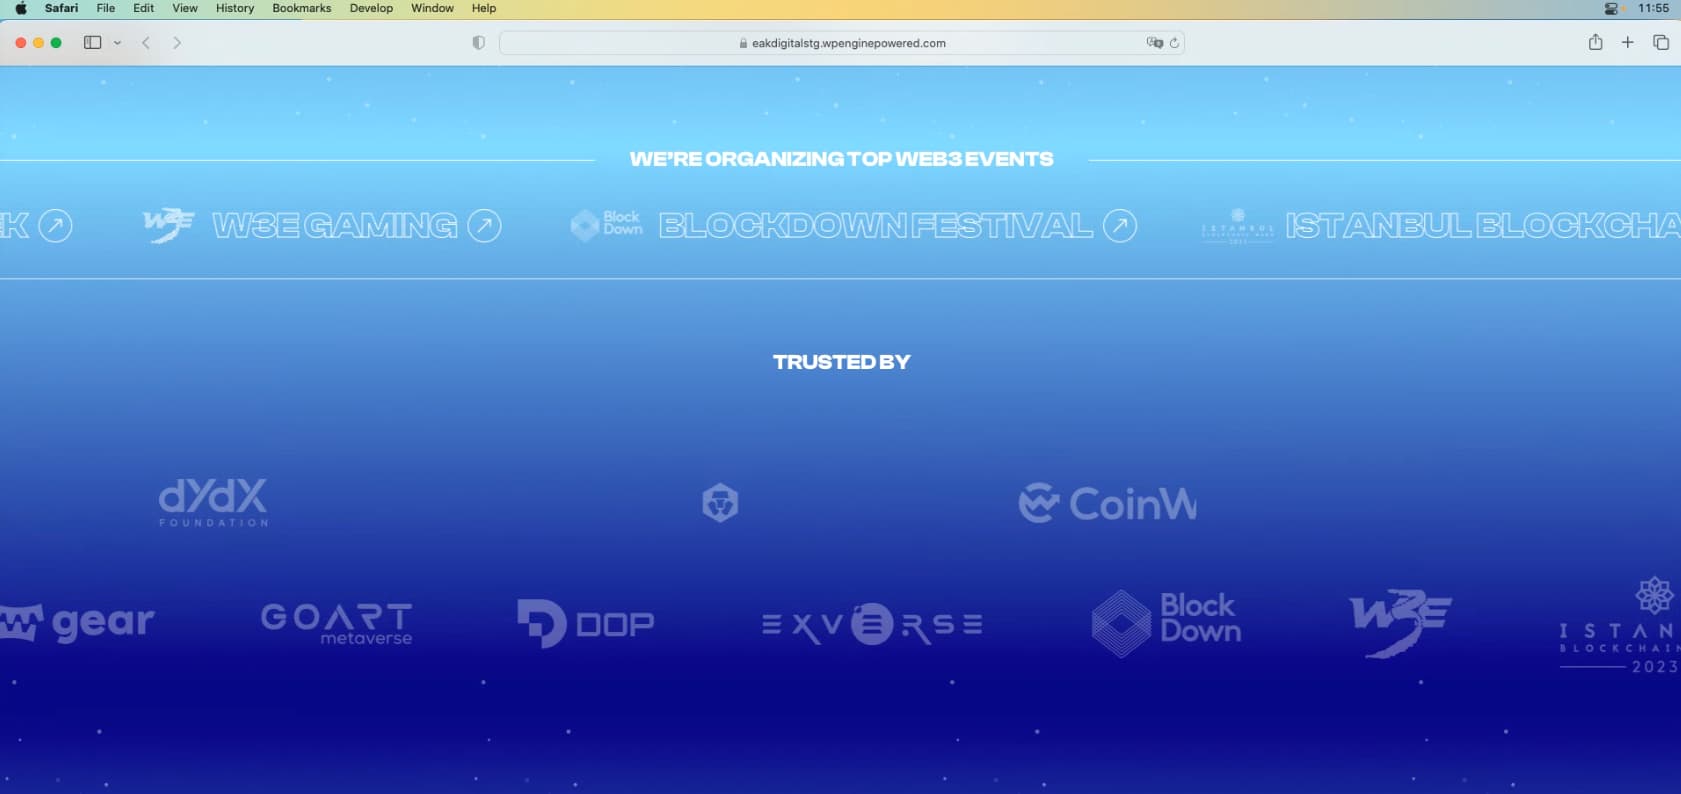The height and width of the screenshot is (794, 1681).
Task: Open the Help menu
Action: (x=484, y=8)
